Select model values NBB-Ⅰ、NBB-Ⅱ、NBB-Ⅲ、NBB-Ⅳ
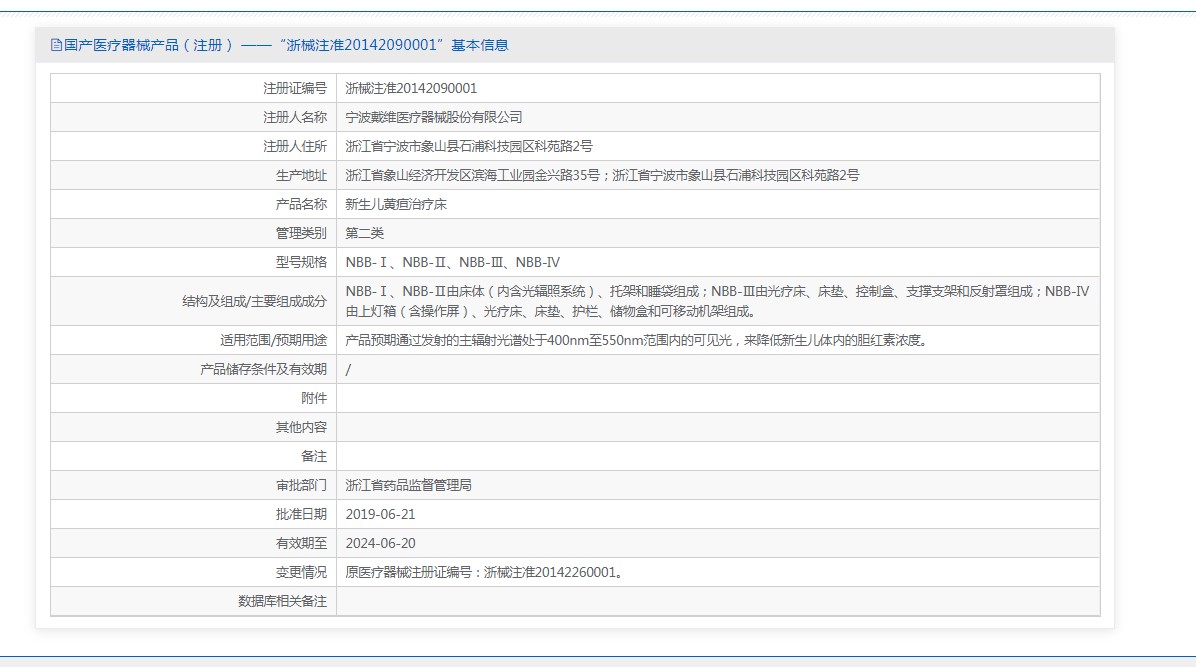The height and width of the screenshot is (667, 1196). 453,263
